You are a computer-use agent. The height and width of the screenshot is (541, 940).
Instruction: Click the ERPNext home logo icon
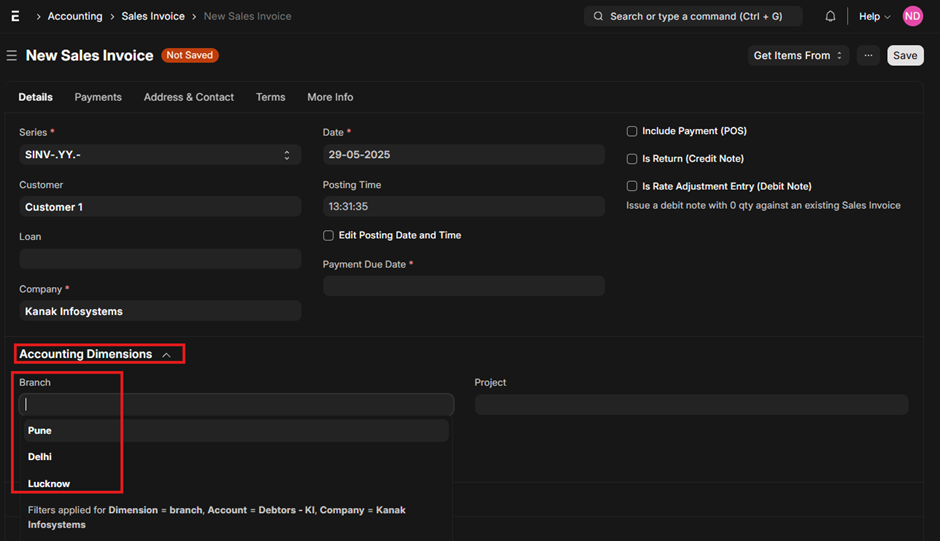pos(16,16)
